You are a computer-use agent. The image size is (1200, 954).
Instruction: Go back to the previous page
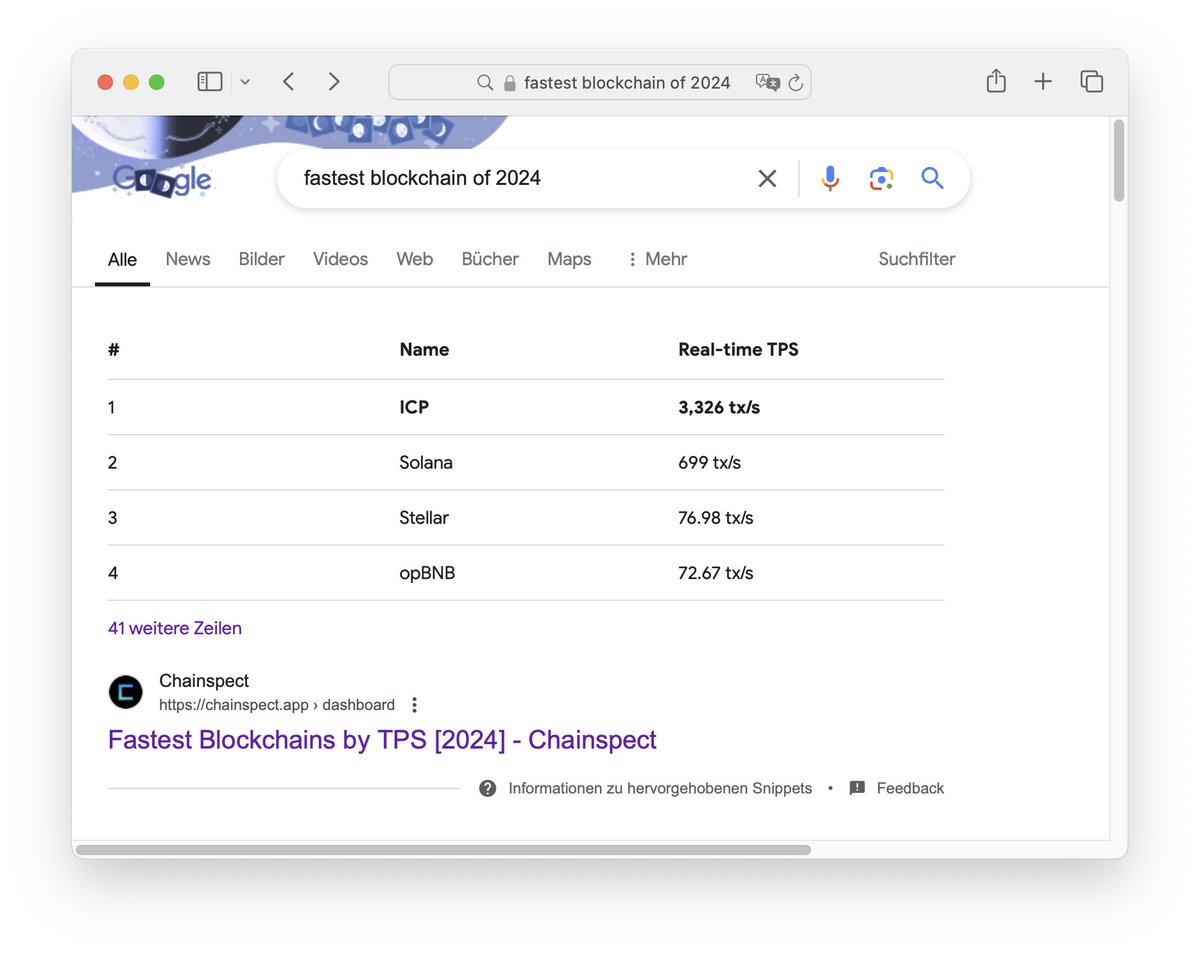coord(288,82)
